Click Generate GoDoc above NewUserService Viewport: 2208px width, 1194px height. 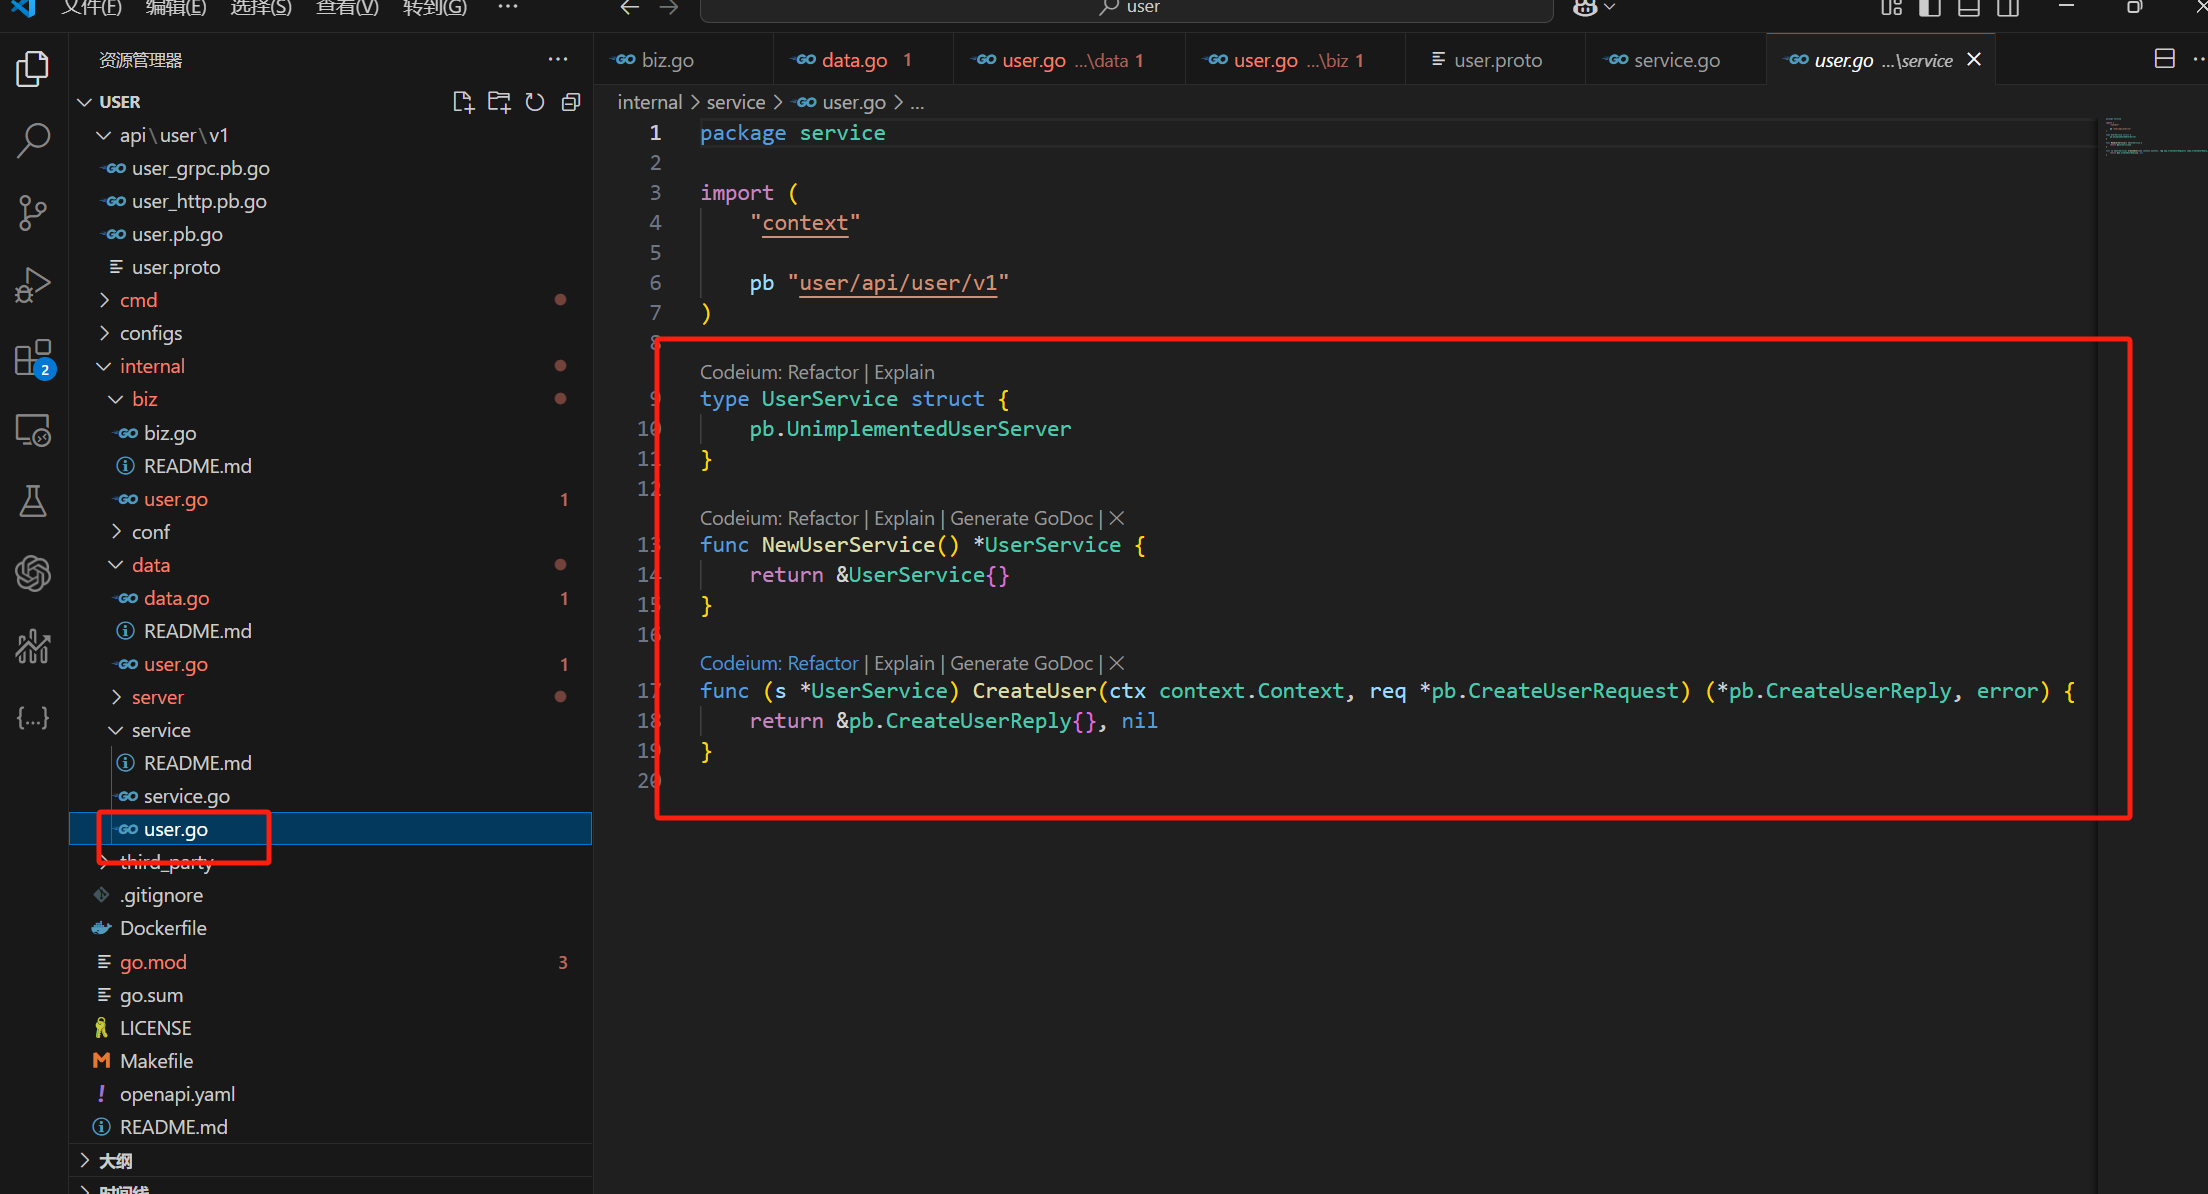tap(1021, 518)
